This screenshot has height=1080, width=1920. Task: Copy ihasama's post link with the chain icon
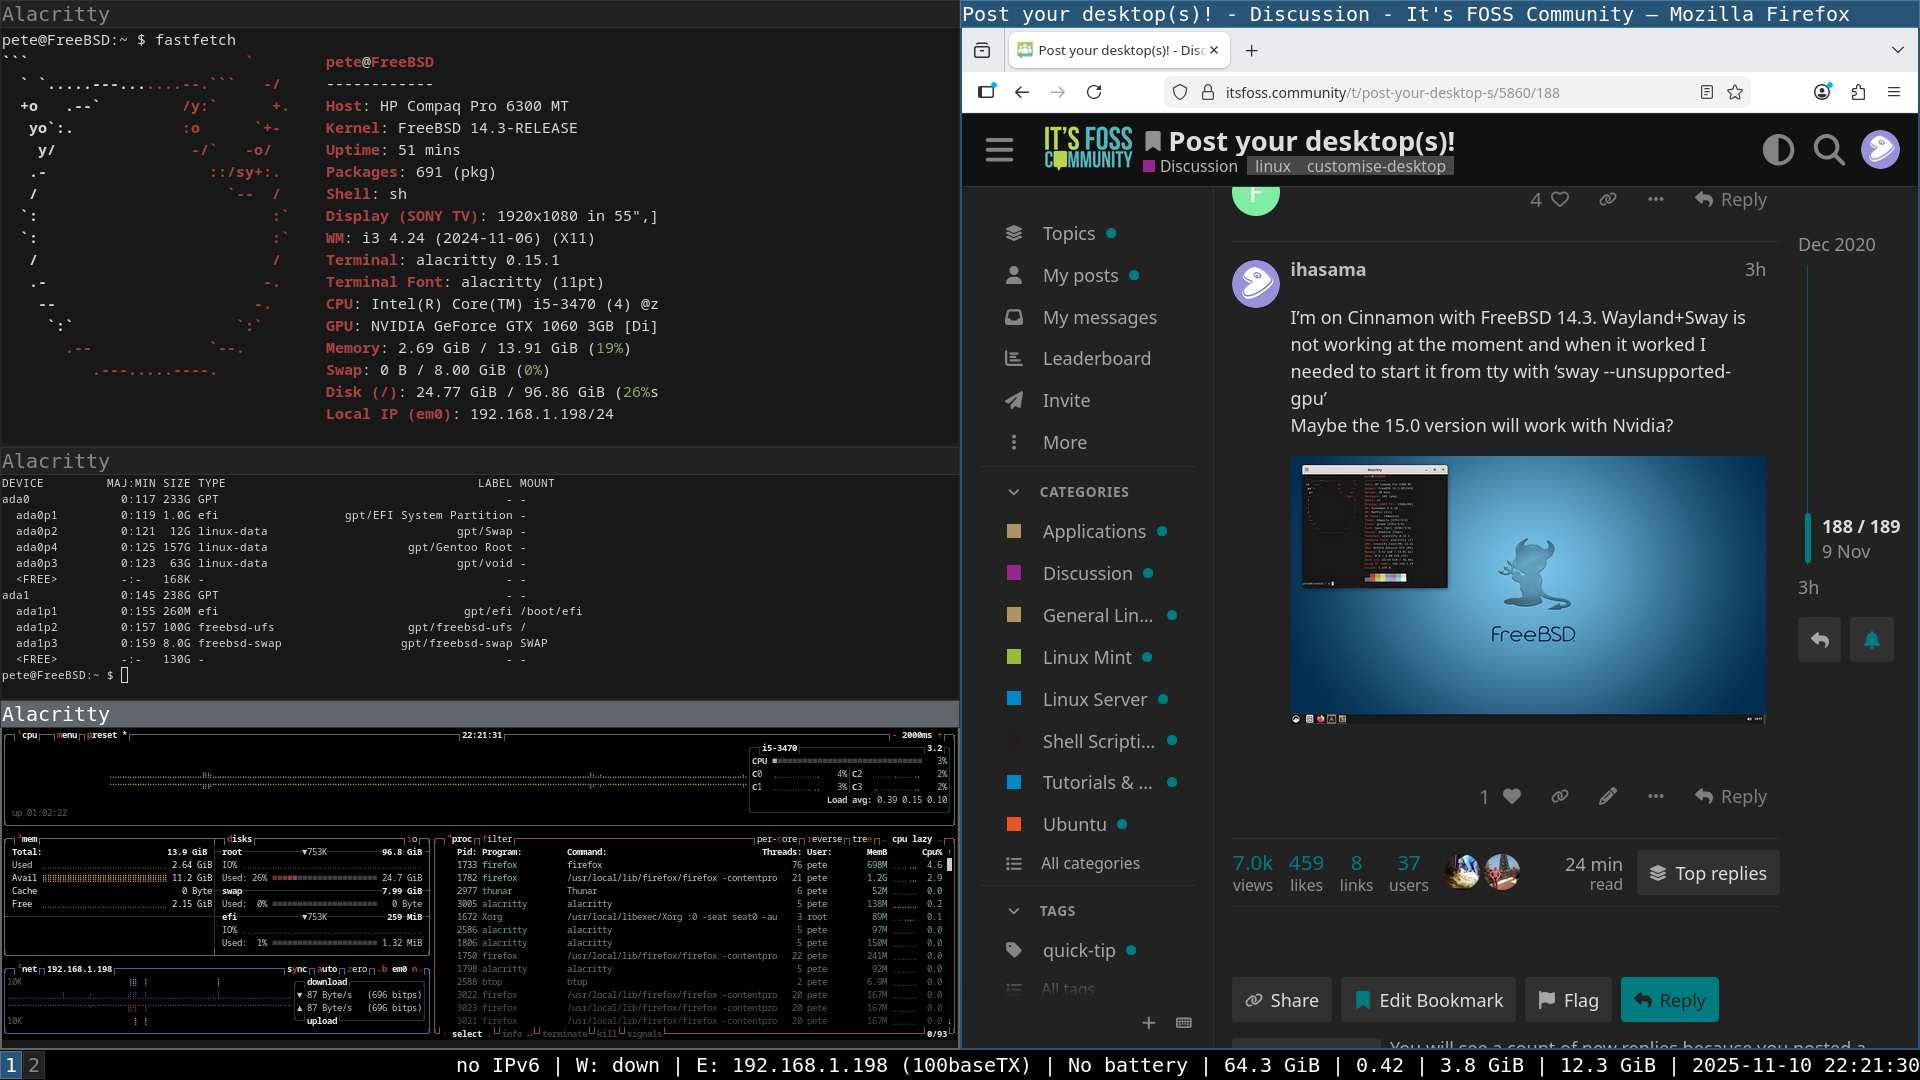[1559, 796]
